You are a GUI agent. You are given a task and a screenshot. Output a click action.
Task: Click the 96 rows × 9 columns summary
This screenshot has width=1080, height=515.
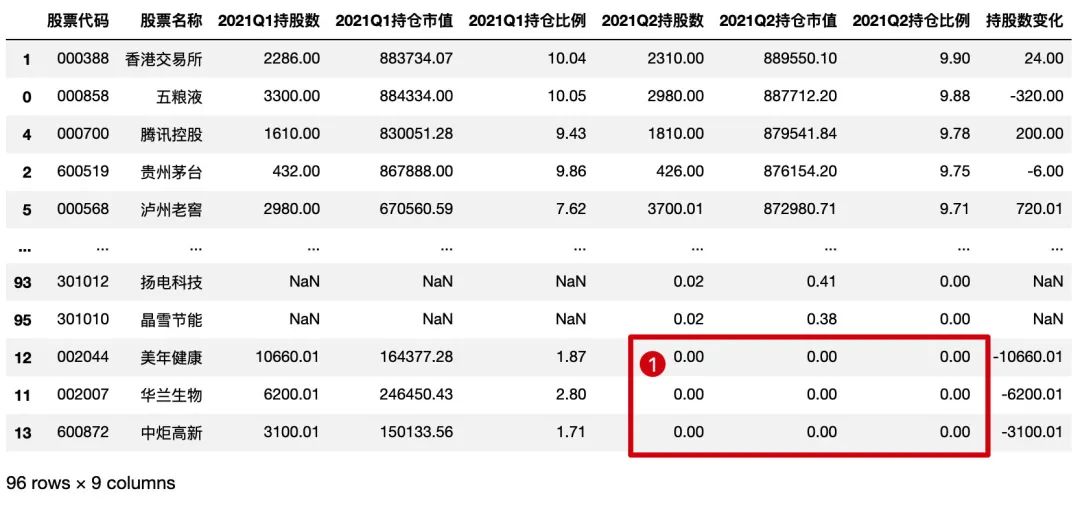click(x=90, y=483)
